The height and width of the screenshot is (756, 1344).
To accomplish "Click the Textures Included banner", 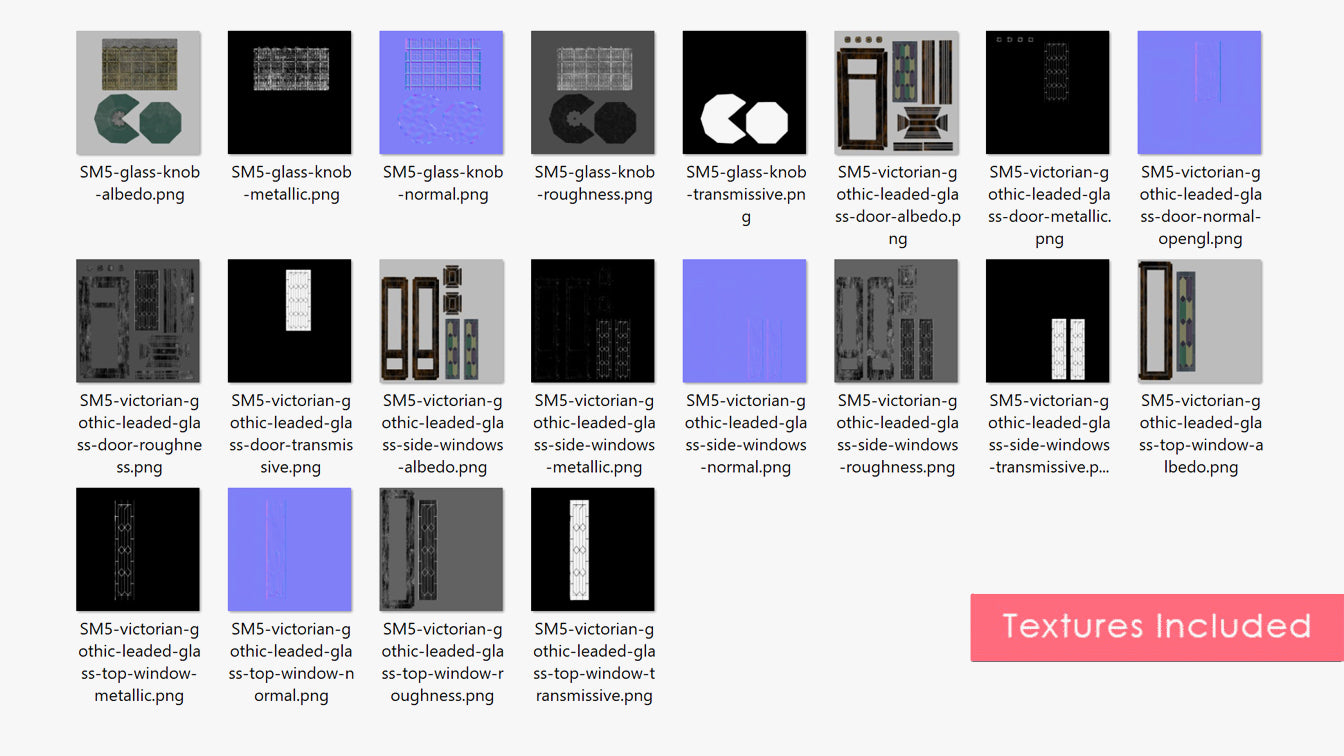I will (x=1157, y=627).
